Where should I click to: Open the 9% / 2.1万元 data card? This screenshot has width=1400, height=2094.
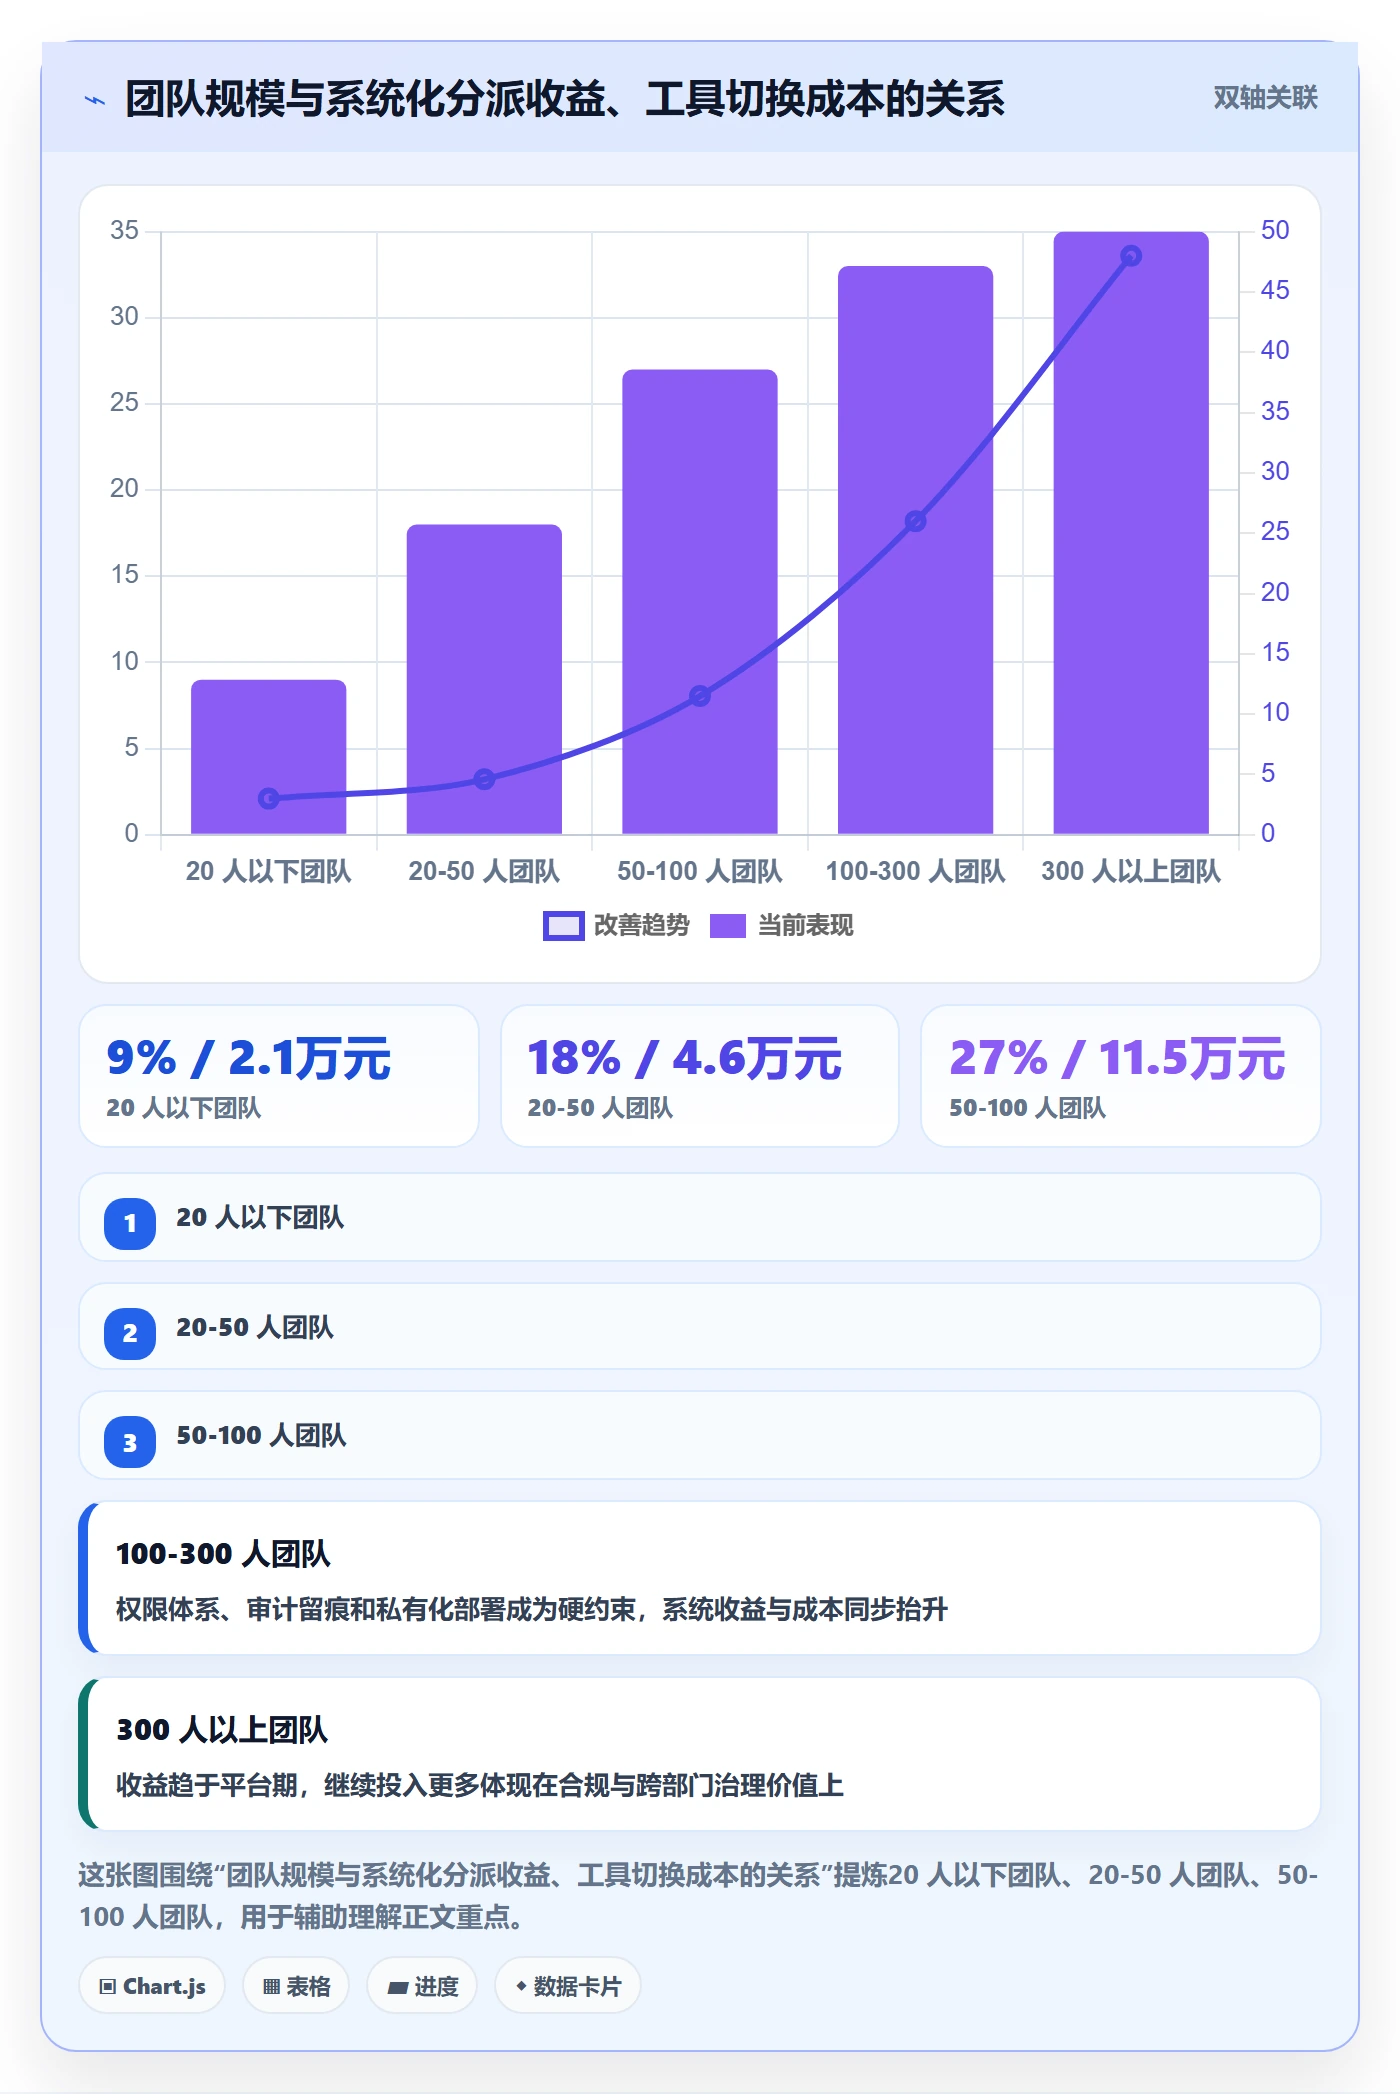(x=279, y=1076)
